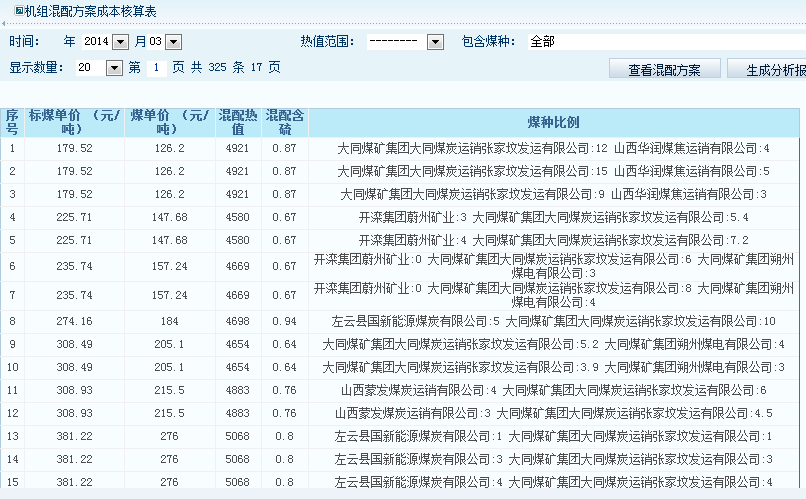Select the 混配热值 column header
The height and width of the screenshot is (499, 806).
coord(238,122)
